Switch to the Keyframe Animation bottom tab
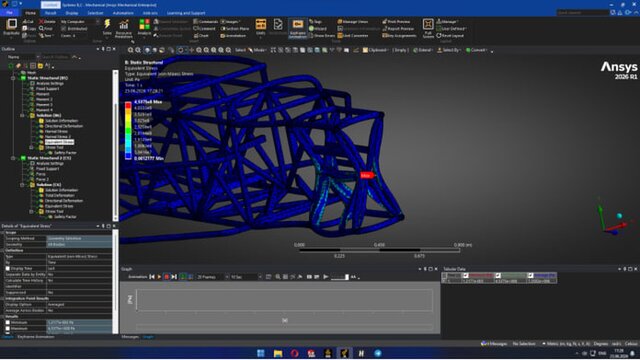Viewport: 640px width, 360px height. tap(36, 337)
